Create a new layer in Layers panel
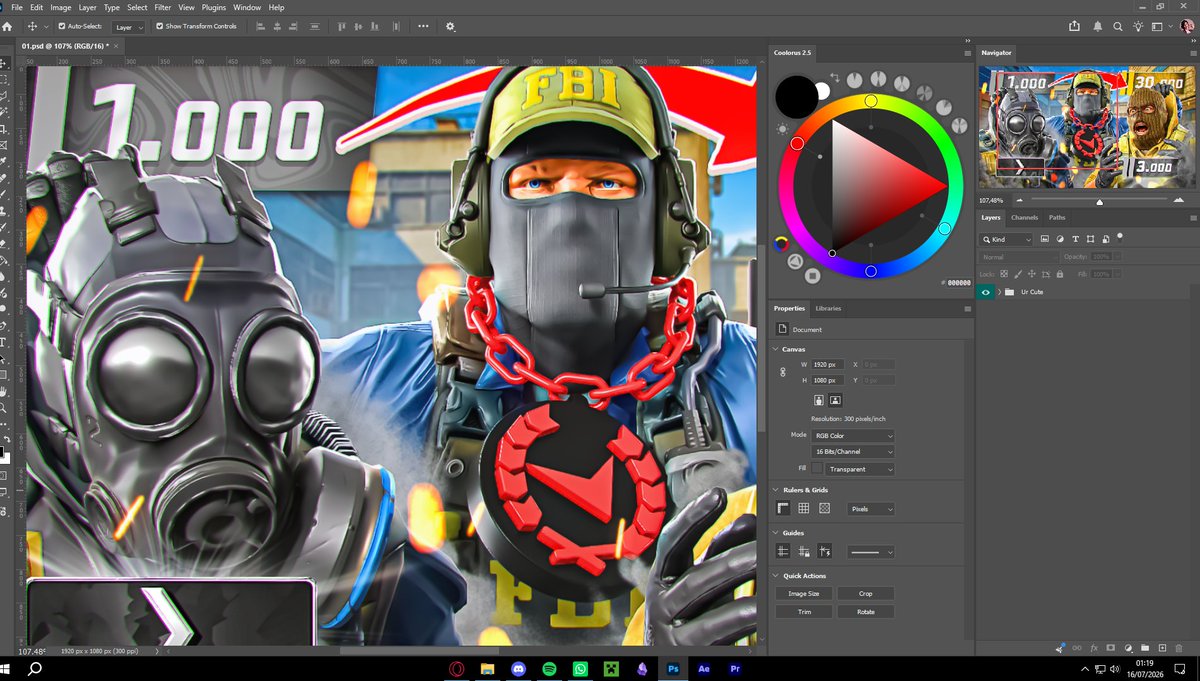This screenshot has width=1200, height=681. pyautogui.click(x=1162, y=648)
